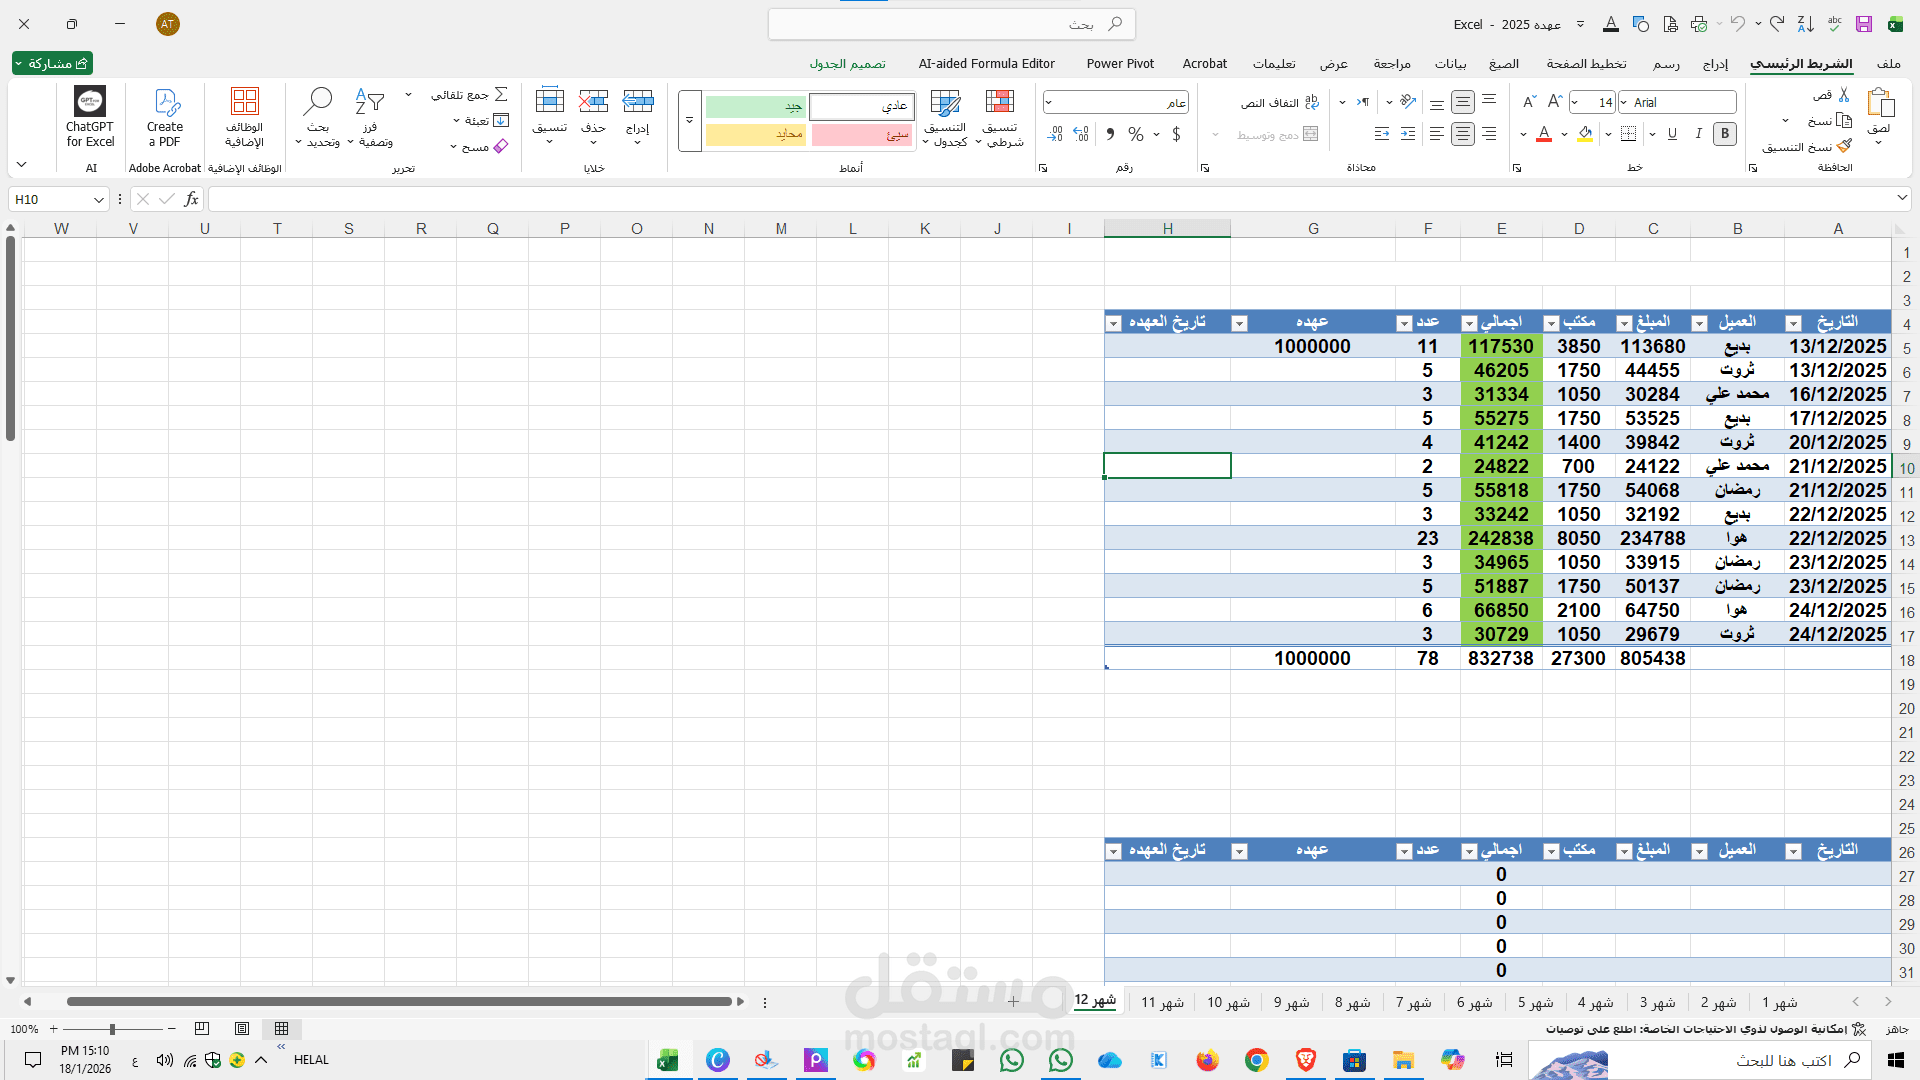Click the Wrap Text button
Screen dimensions: 1920x1080
coord(1281,103)
